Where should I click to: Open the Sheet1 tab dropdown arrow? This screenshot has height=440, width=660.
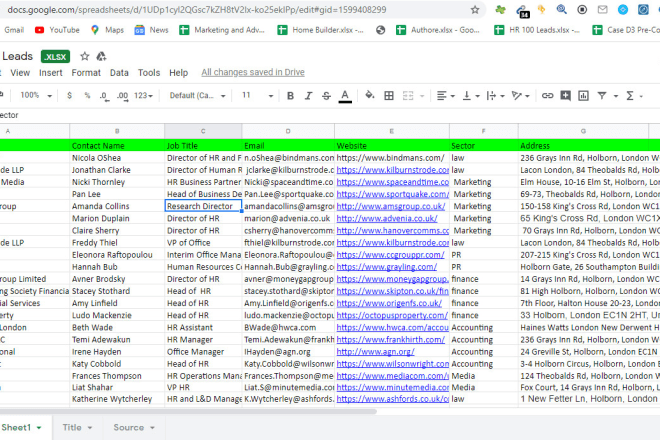coord(39,428)
